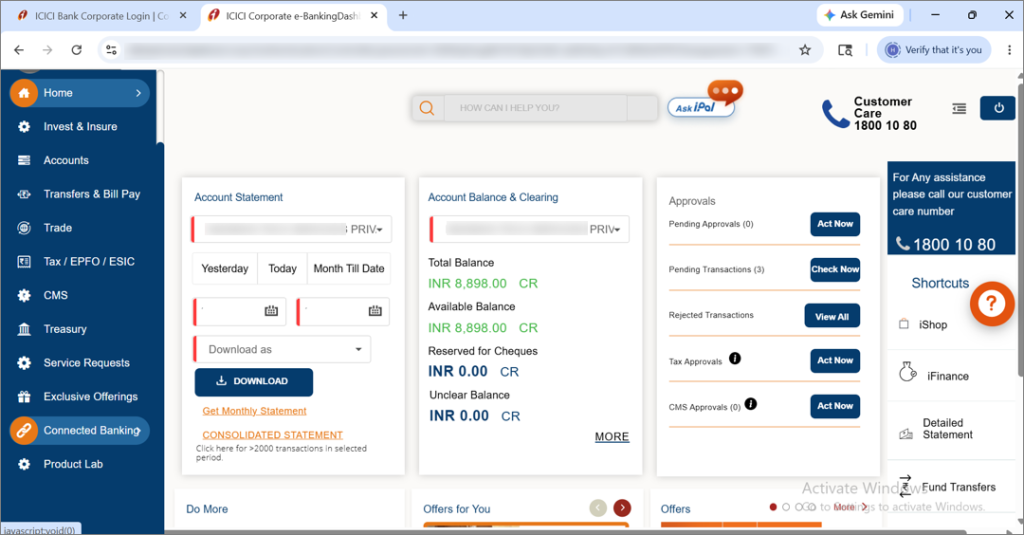The height and width of the screenshot is (535, 1024).
Task: Expand the Home menu chevron
Action: [138, 93]
